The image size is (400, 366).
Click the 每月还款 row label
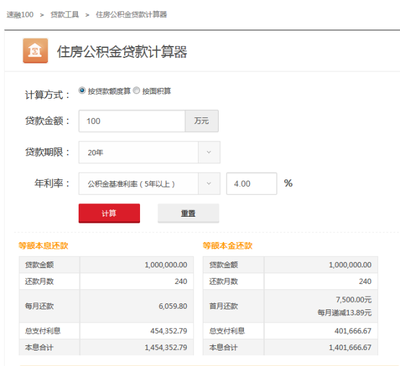[x=39, y=306]
